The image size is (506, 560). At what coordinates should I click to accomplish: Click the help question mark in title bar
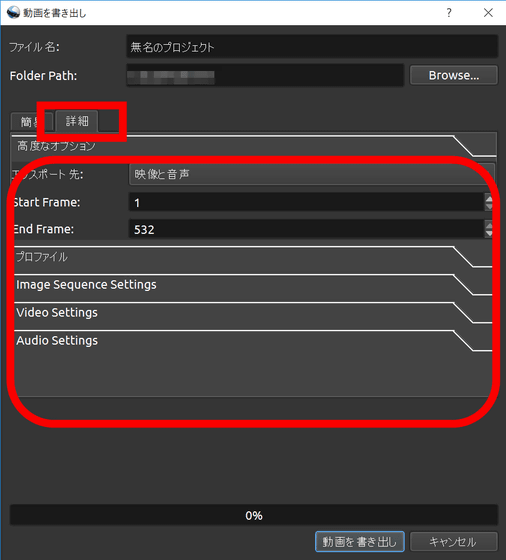point(449,13)
